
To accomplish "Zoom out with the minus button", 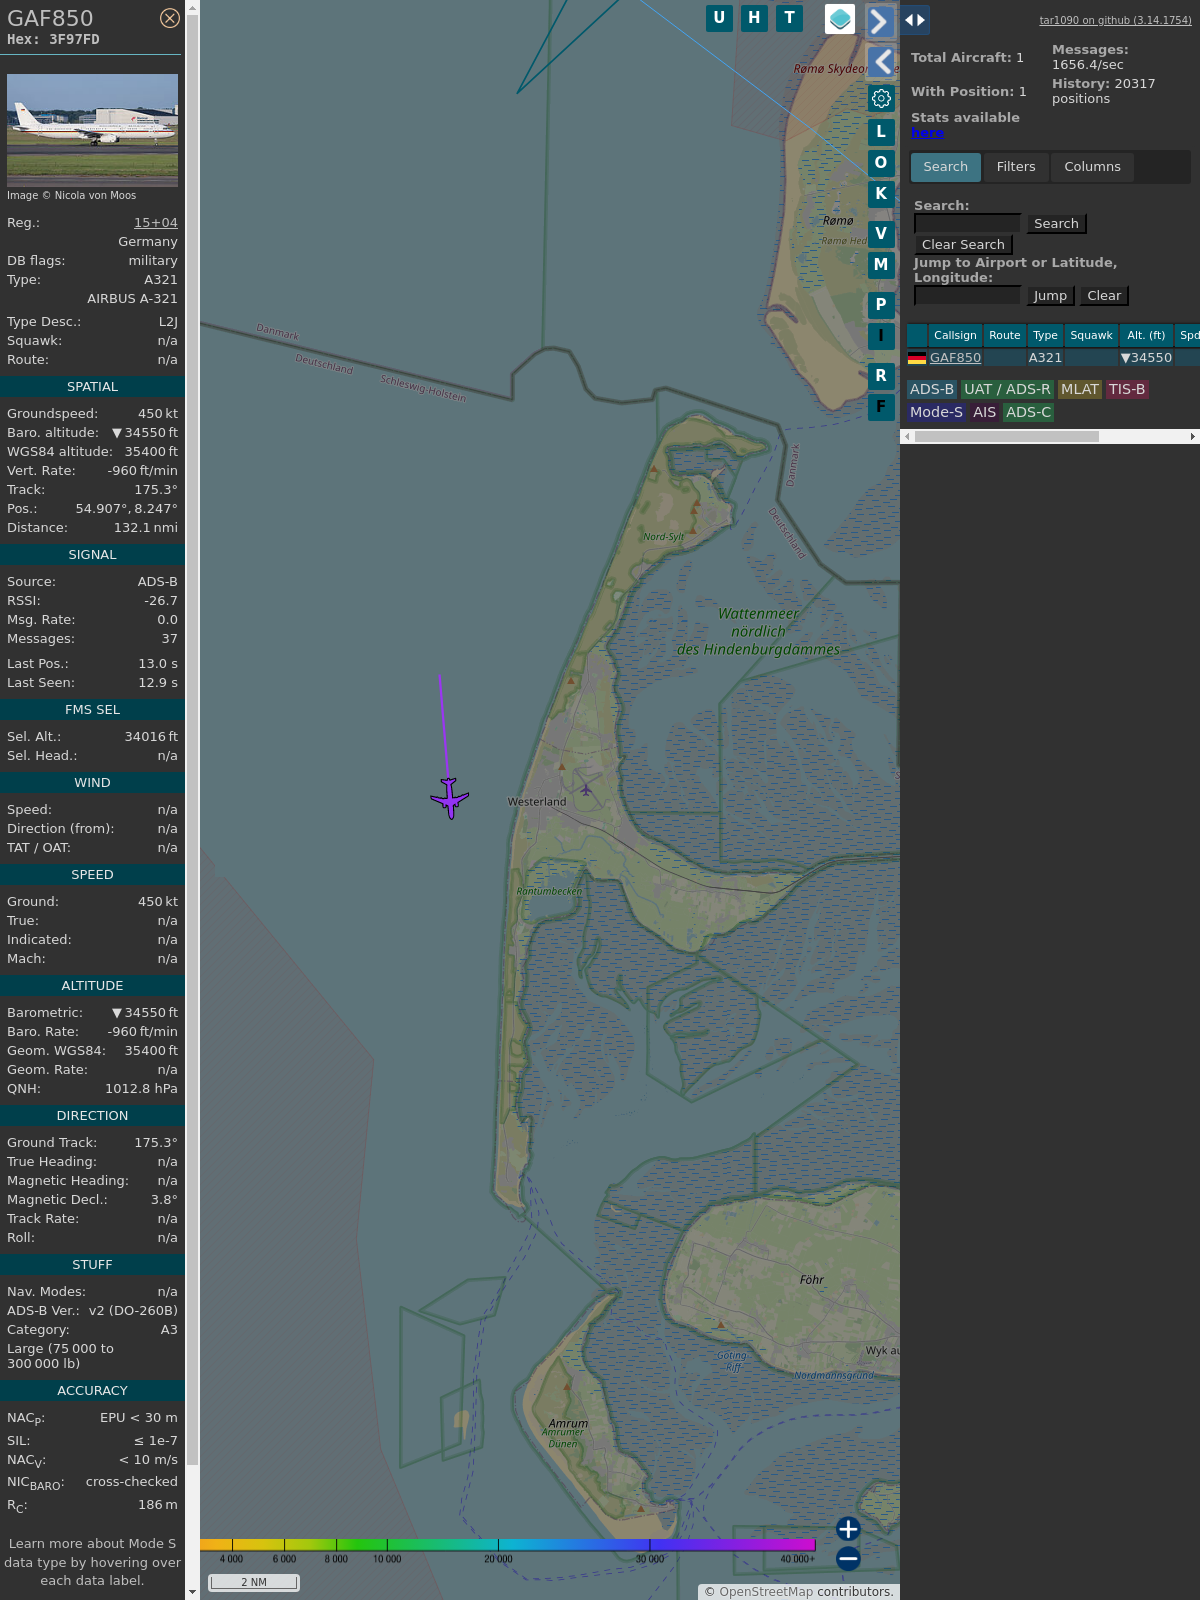I will point(848,1558).
